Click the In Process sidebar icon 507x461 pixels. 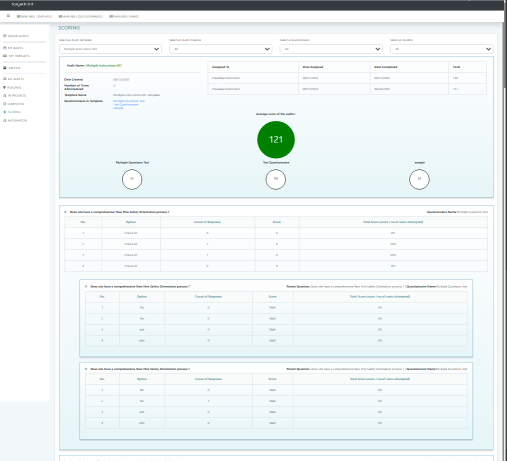coord(5,96)
